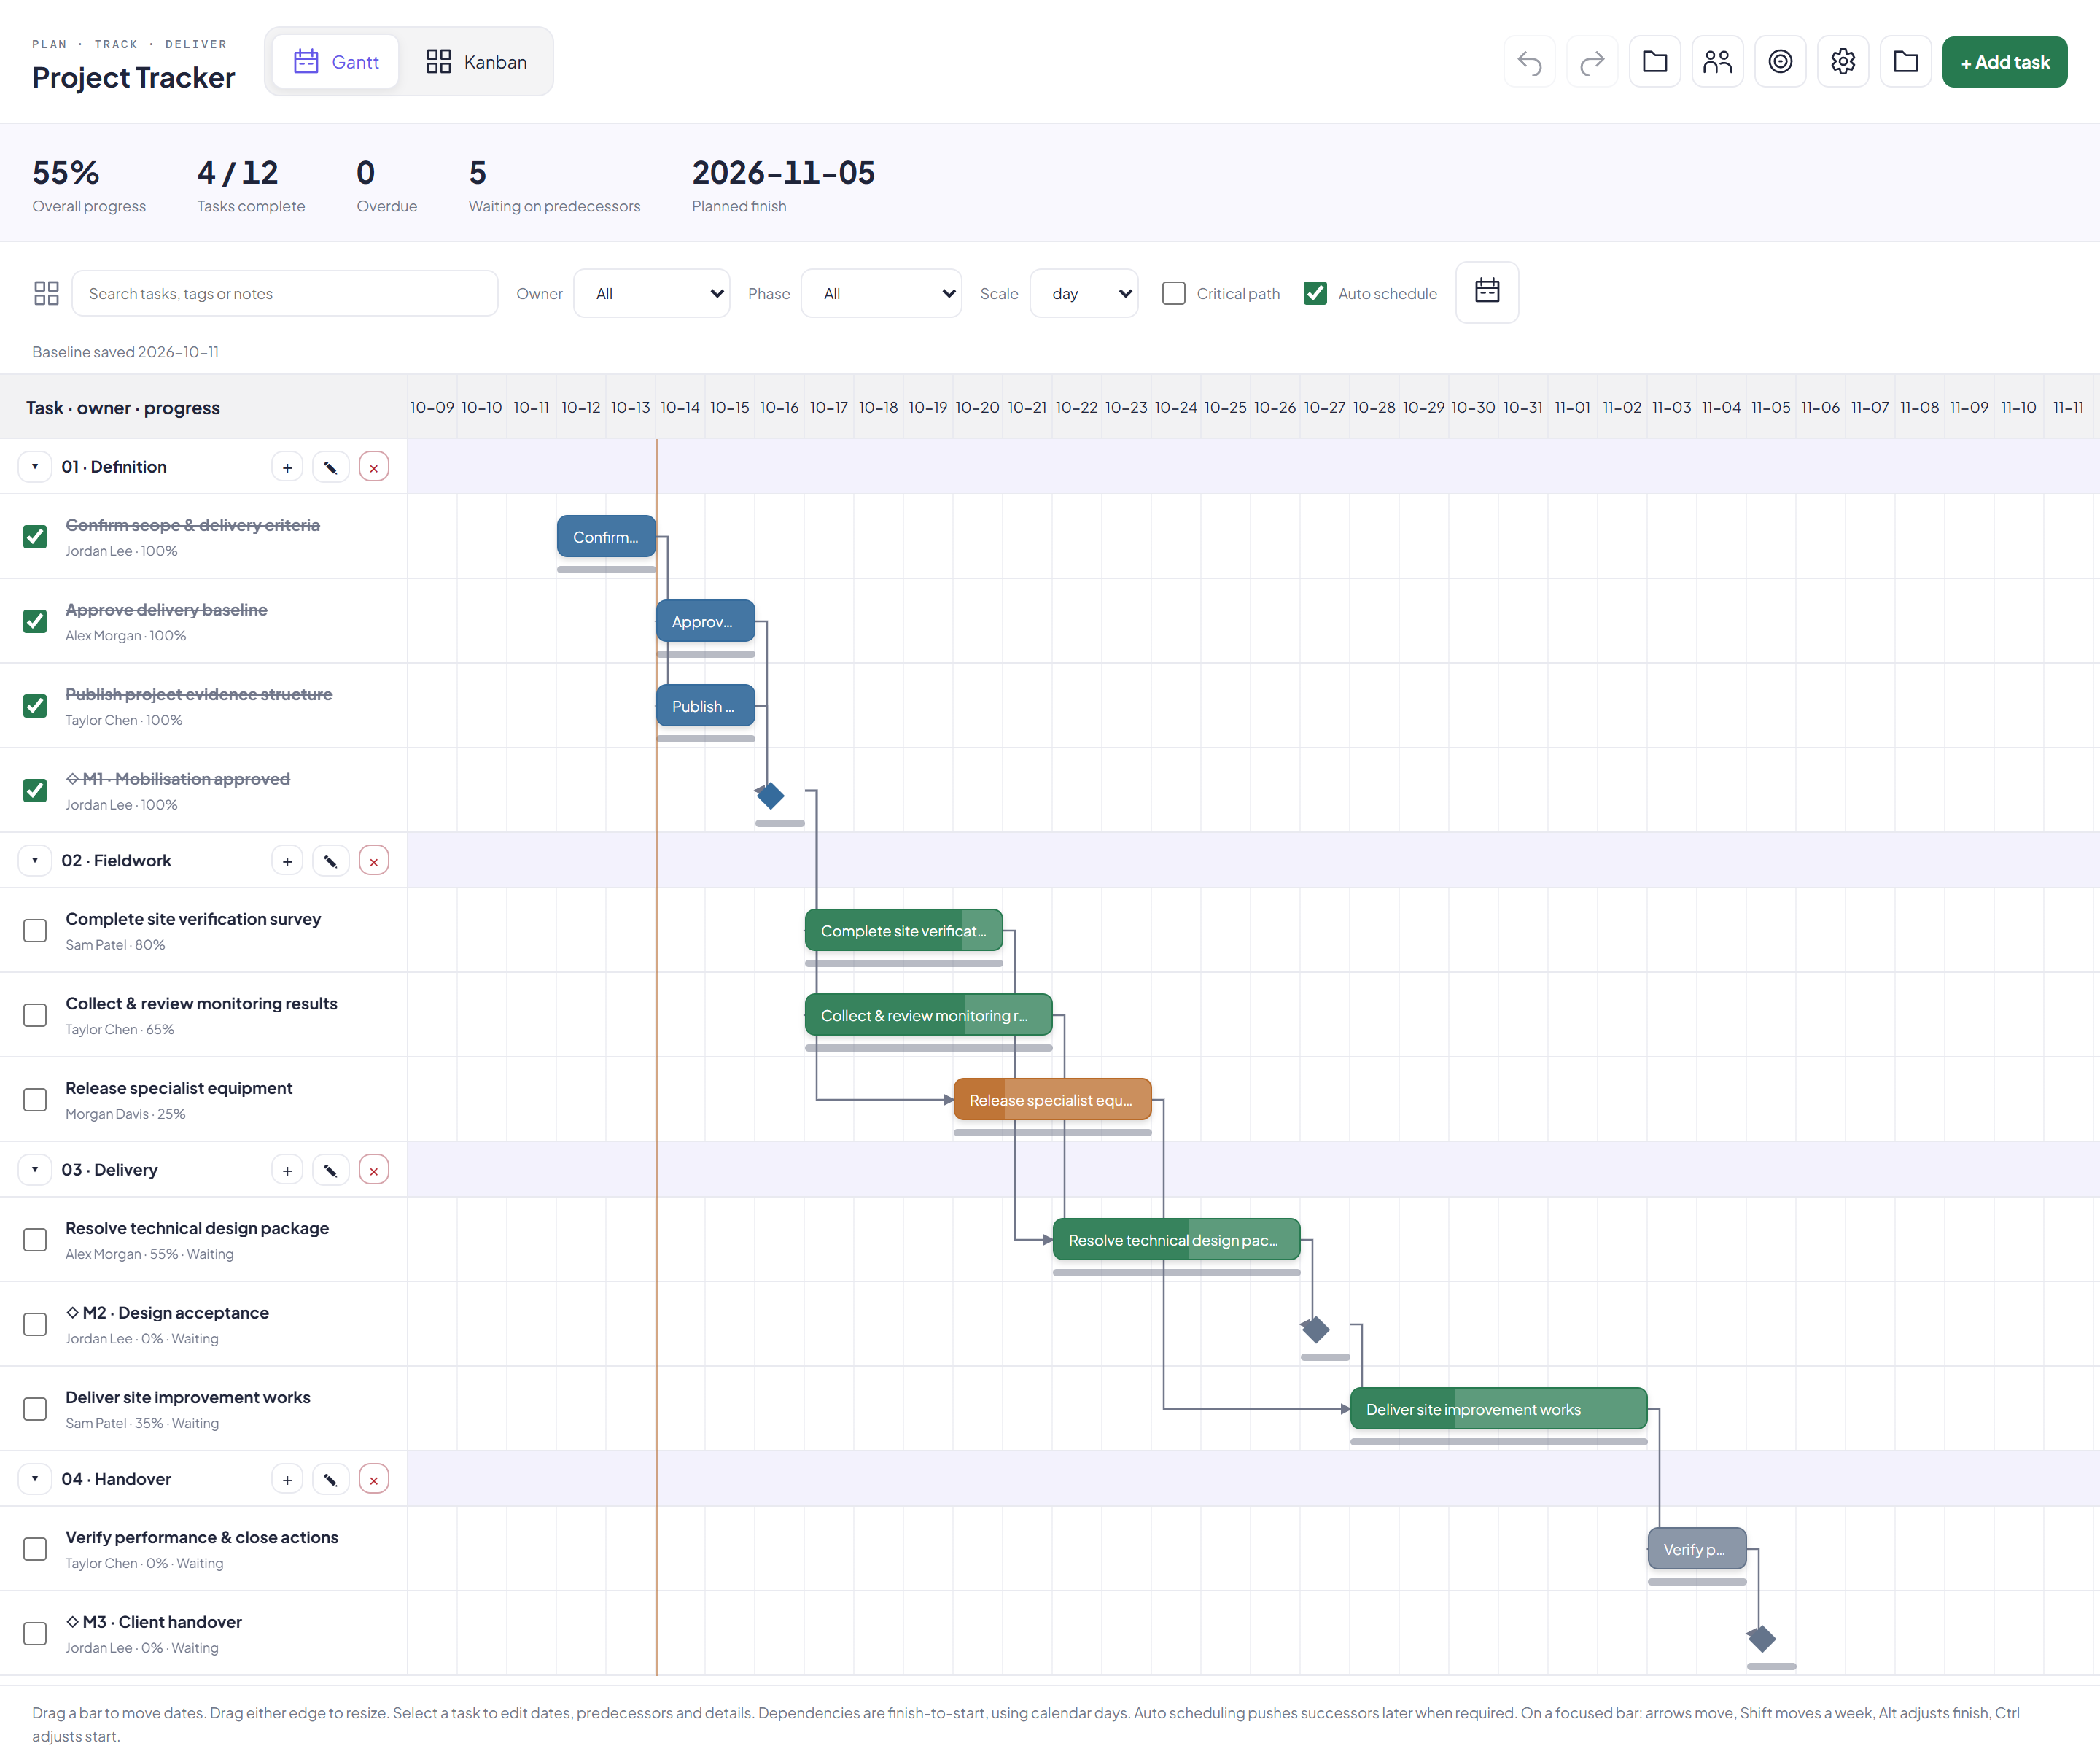Image resolution: width=2100 pixels, height=1762 pixels.
Task: Click the undo arrow icon
Action: point(1529,62)
